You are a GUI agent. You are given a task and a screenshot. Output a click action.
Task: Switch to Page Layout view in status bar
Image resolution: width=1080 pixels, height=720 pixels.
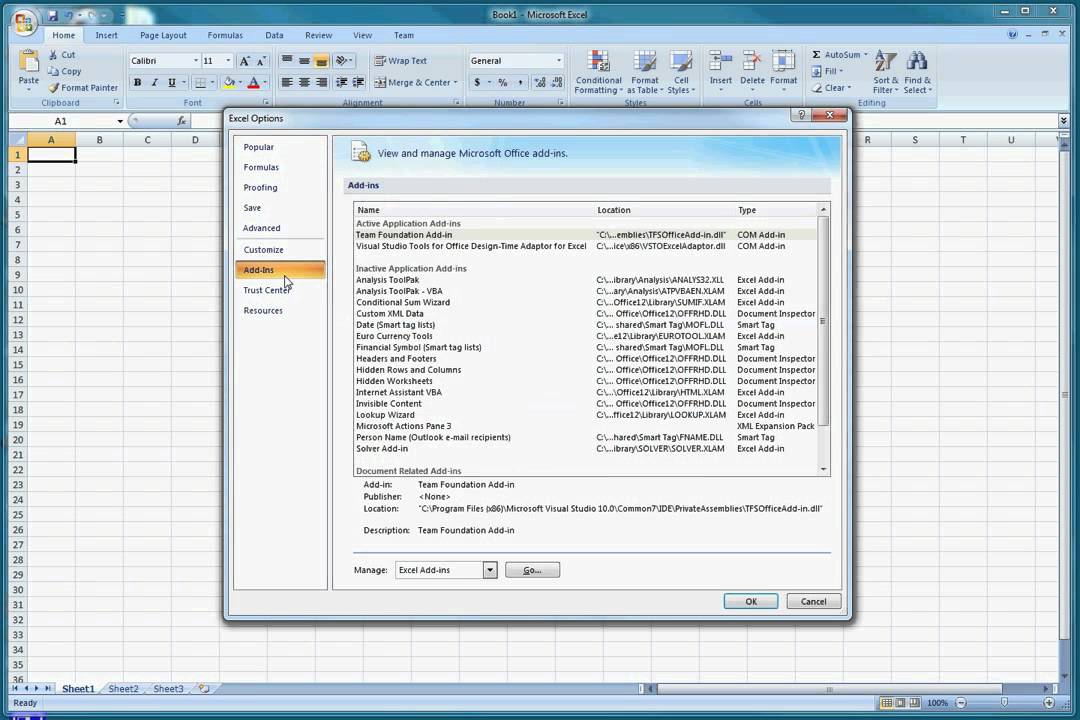(x=900, y=703)
